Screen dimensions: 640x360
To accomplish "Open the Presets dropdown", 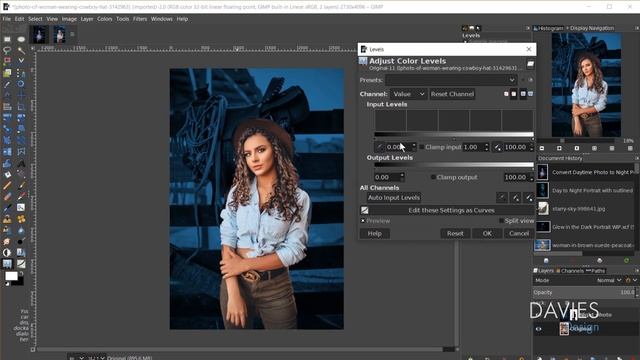I will point(451,80).
